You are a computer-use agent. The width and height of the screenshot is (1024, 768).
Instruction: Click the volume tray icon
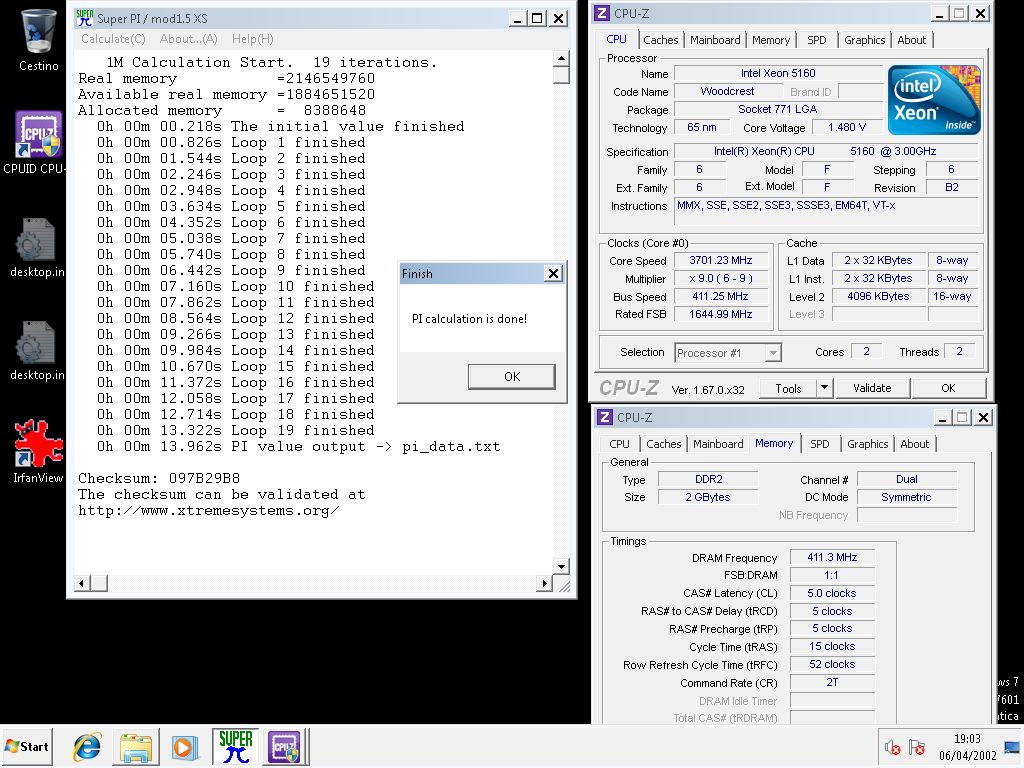[893, 747]
